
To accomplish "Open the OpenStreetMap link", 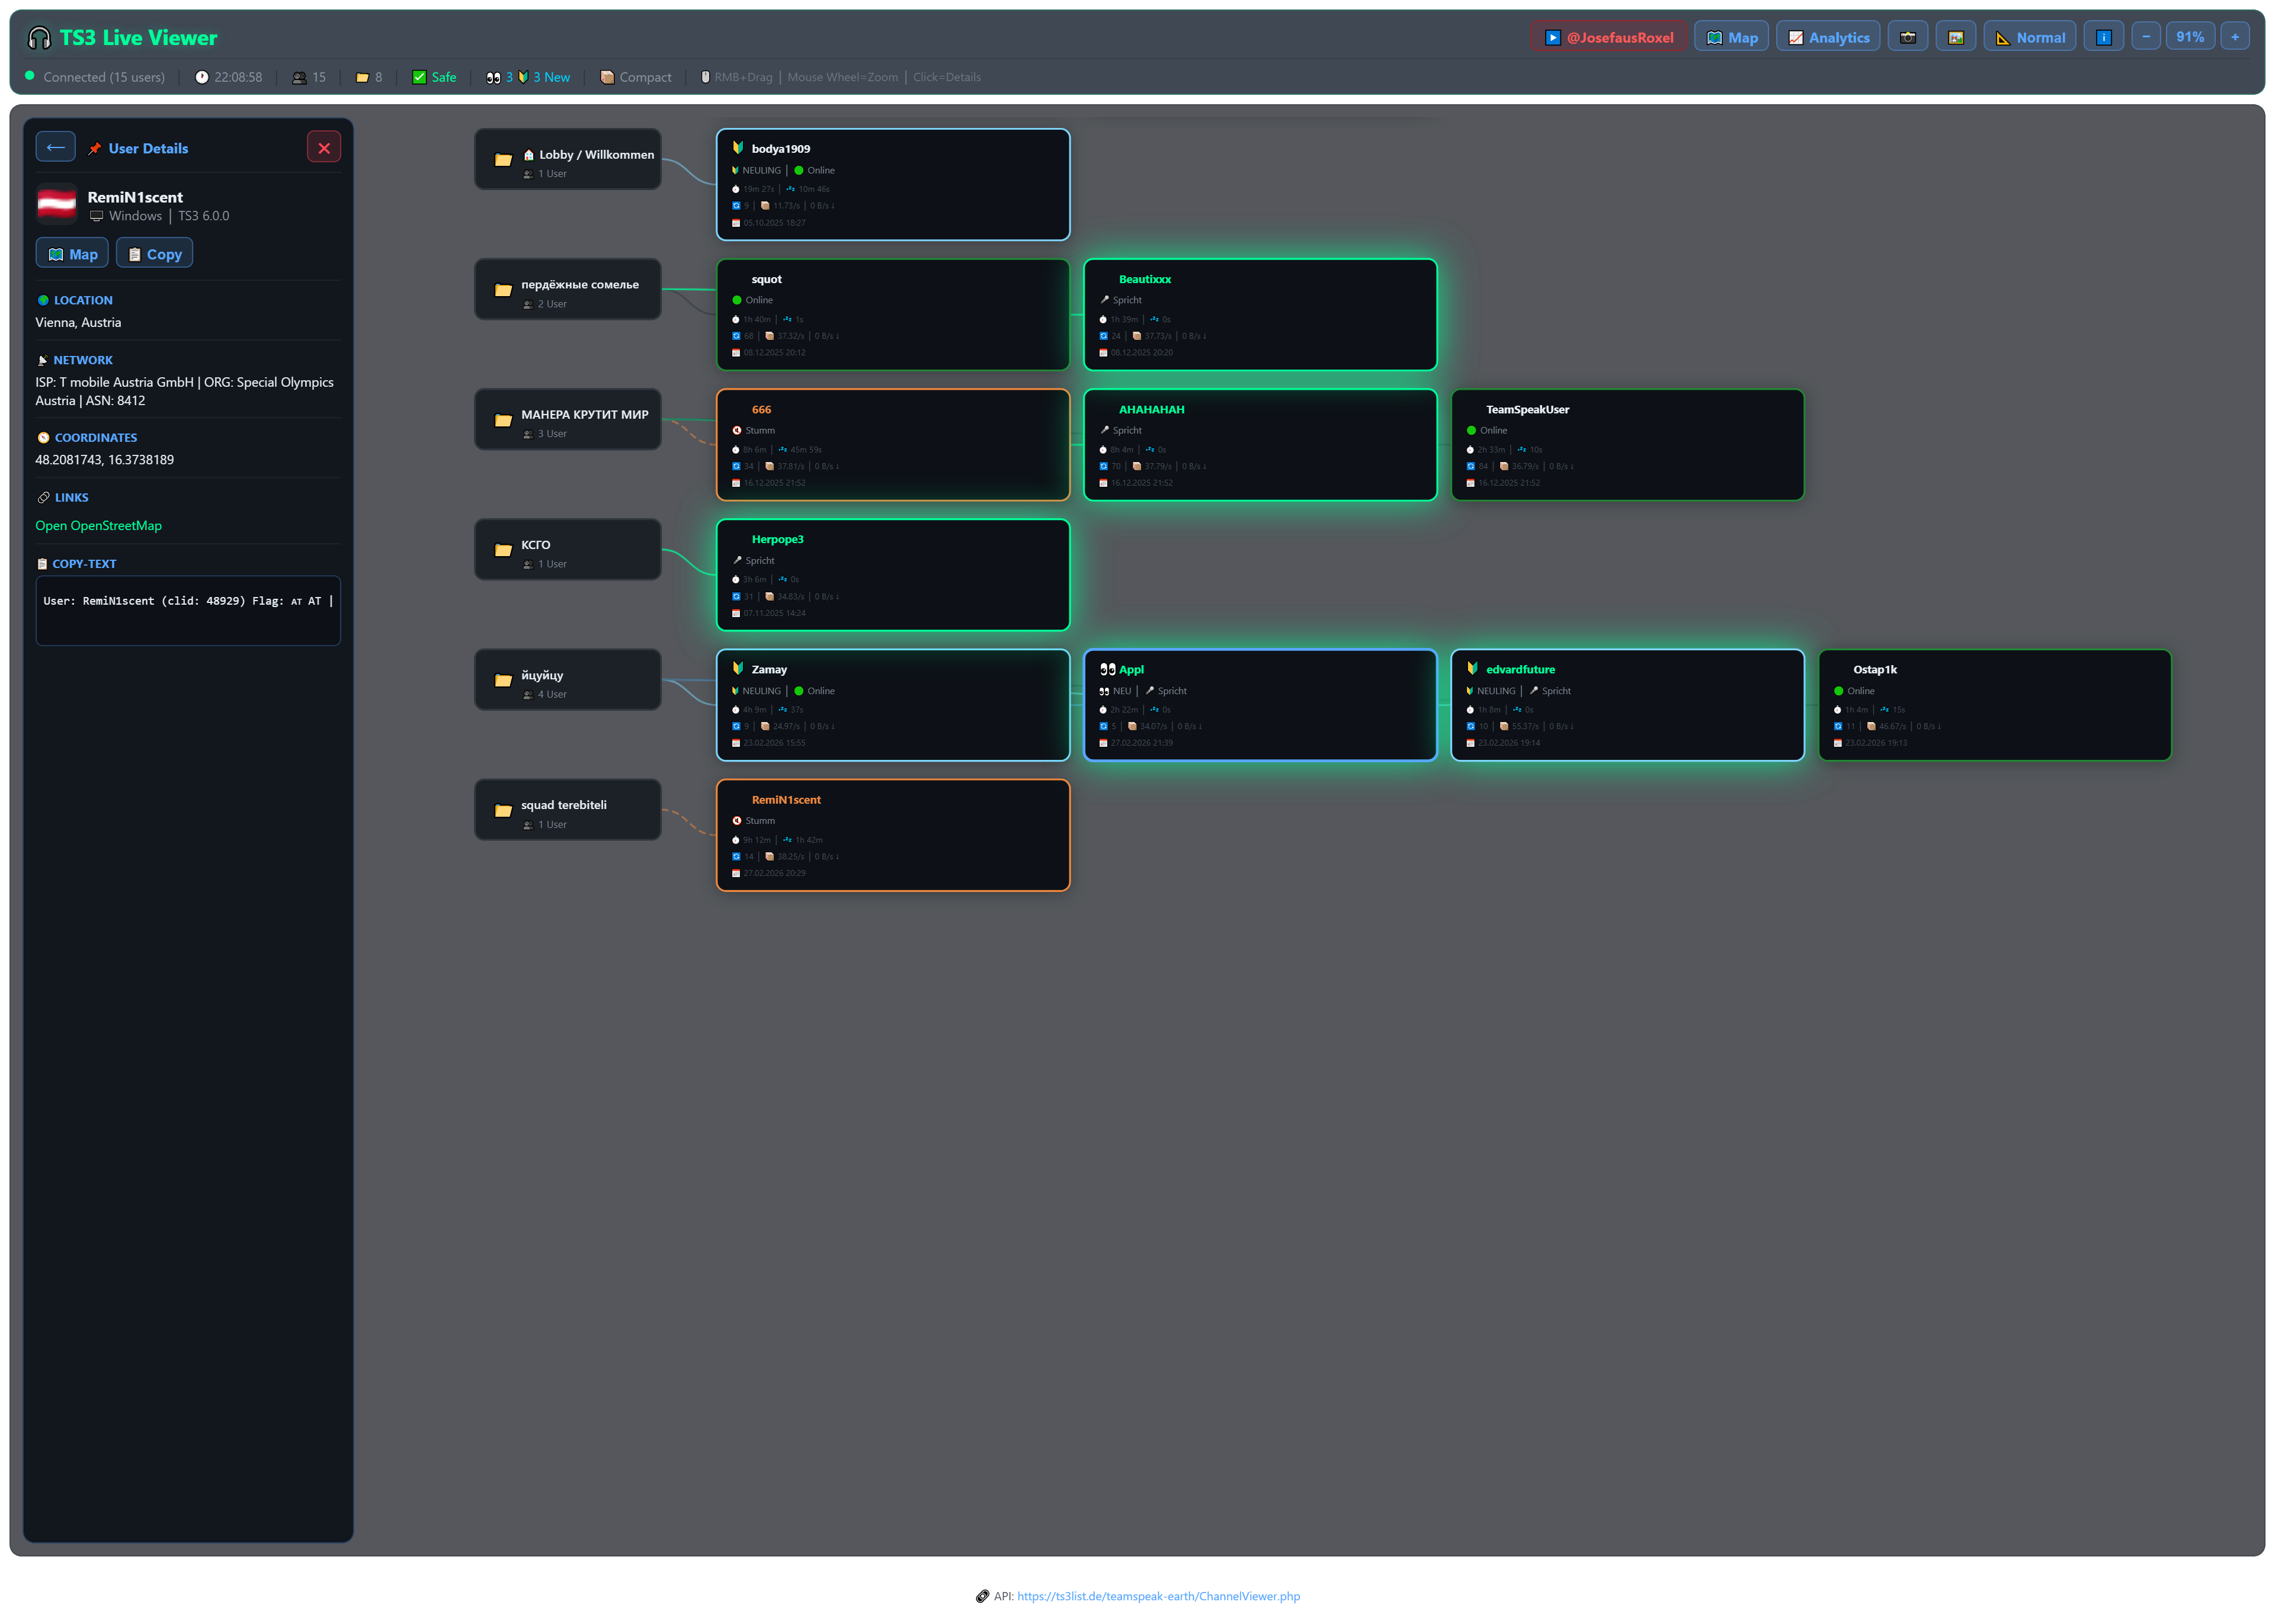I will point(98,526).
